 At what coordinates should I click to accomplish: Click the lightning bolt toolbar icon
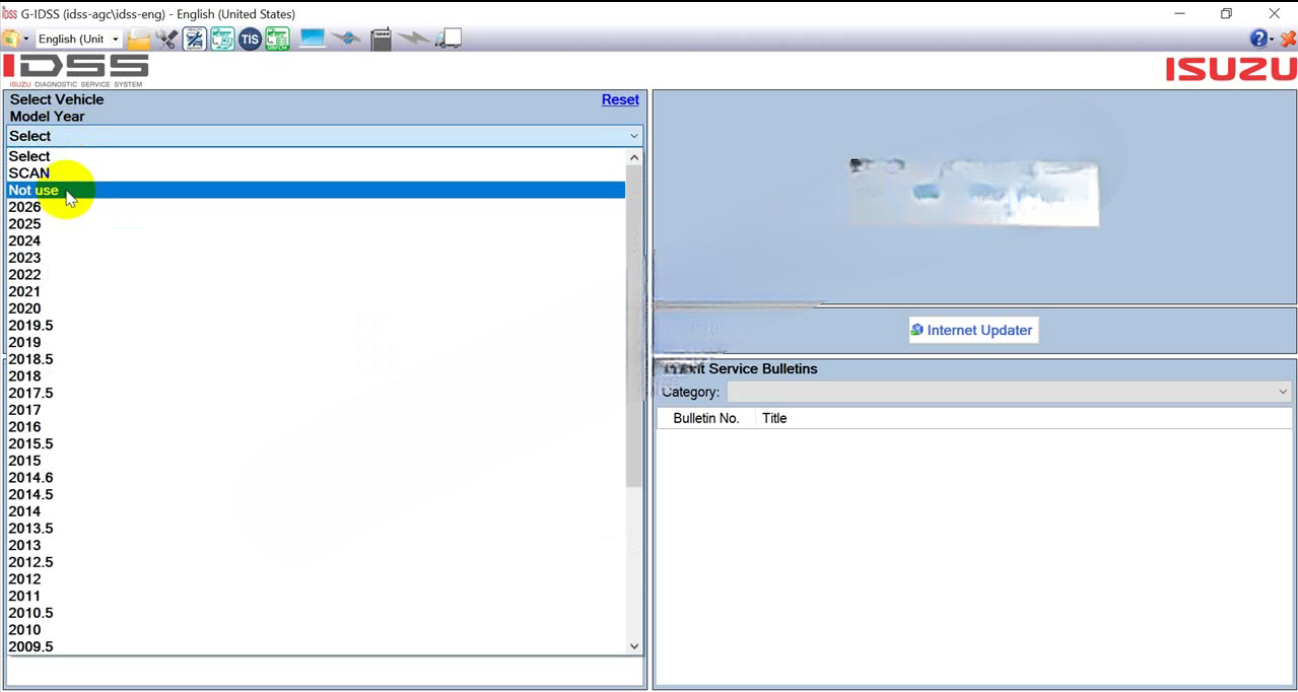(412, 39)
